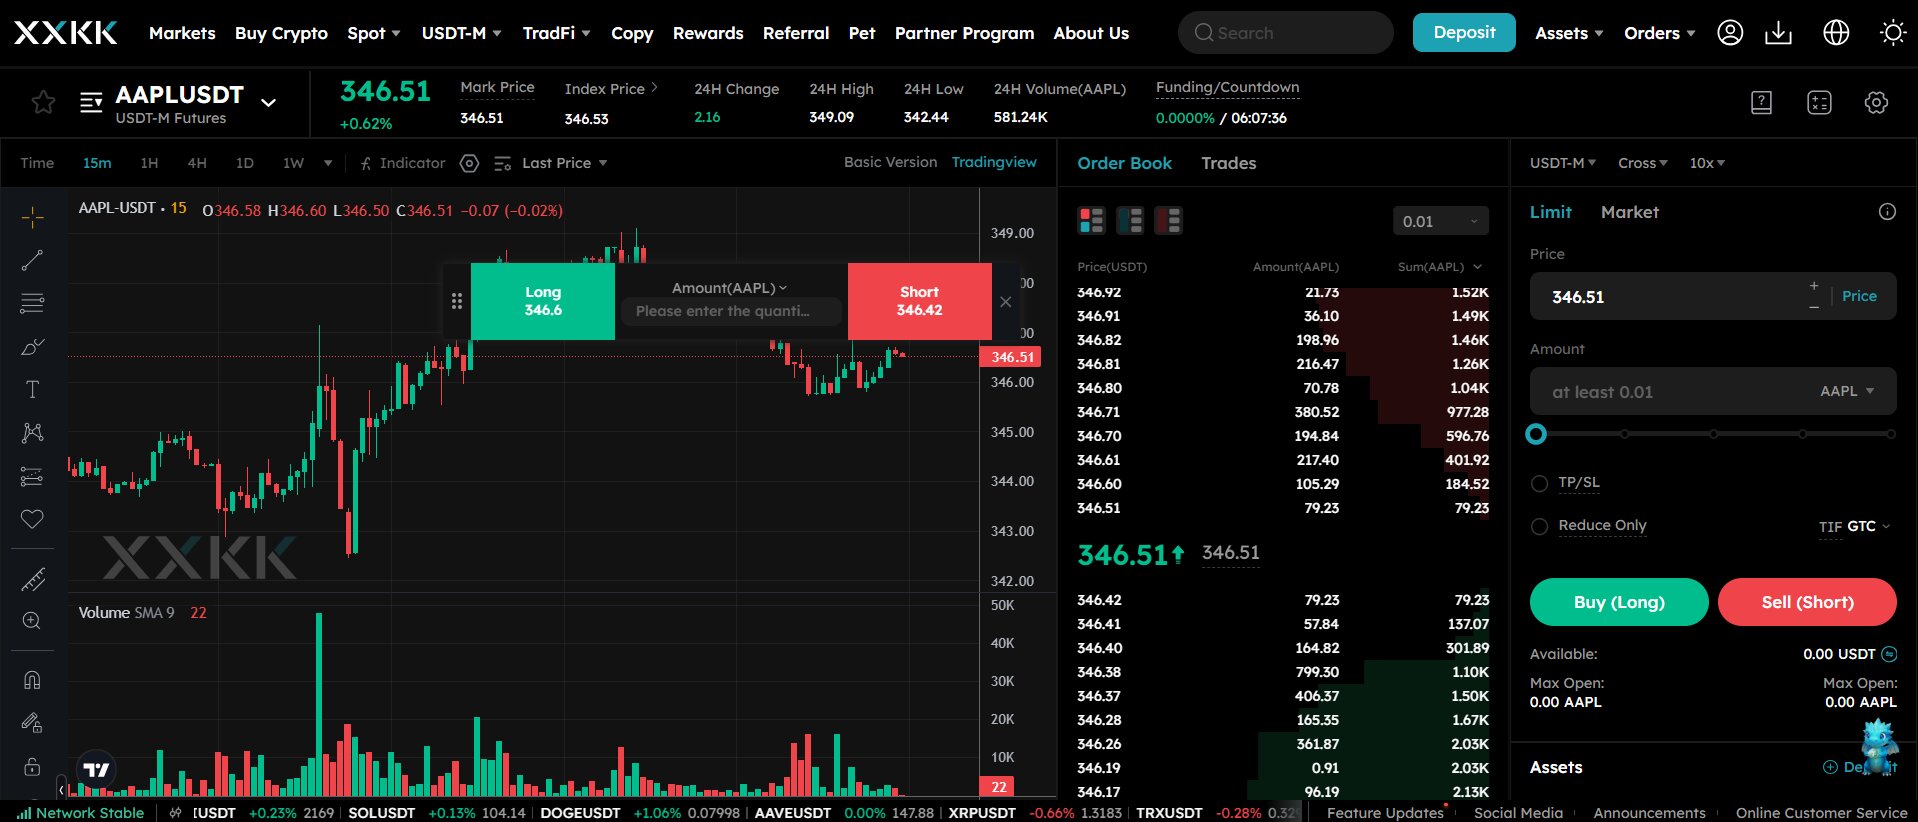Select the 4H timeframe
Image resolution: width=1918 pixels, height=822 pixels.
coord(197,163)
